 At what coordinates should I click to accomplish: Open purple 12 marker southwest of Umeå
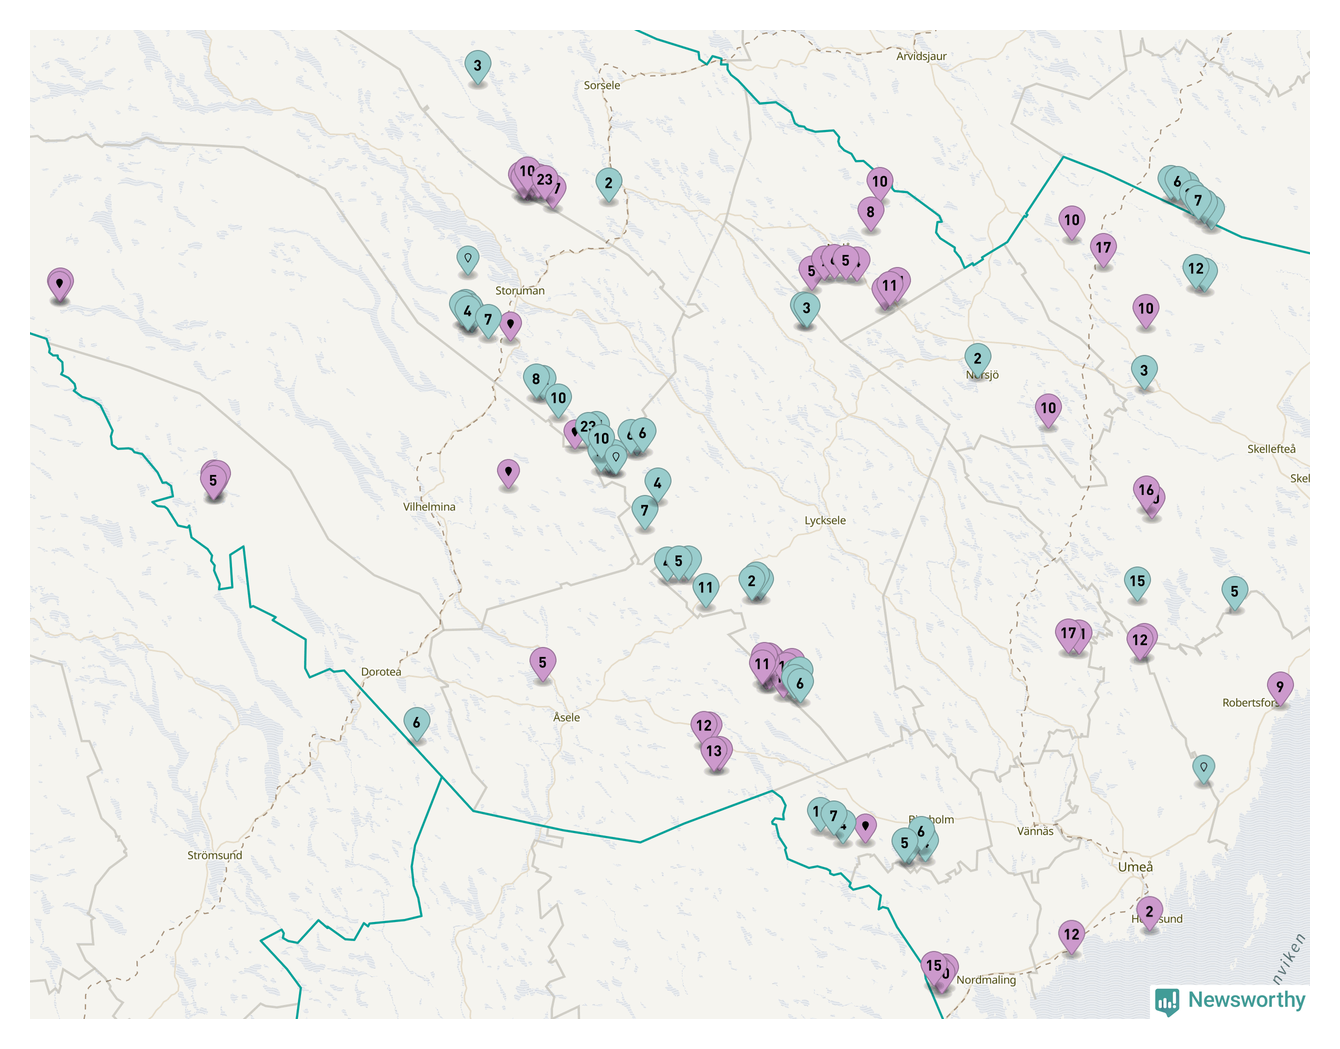(x=1071, y=937)
